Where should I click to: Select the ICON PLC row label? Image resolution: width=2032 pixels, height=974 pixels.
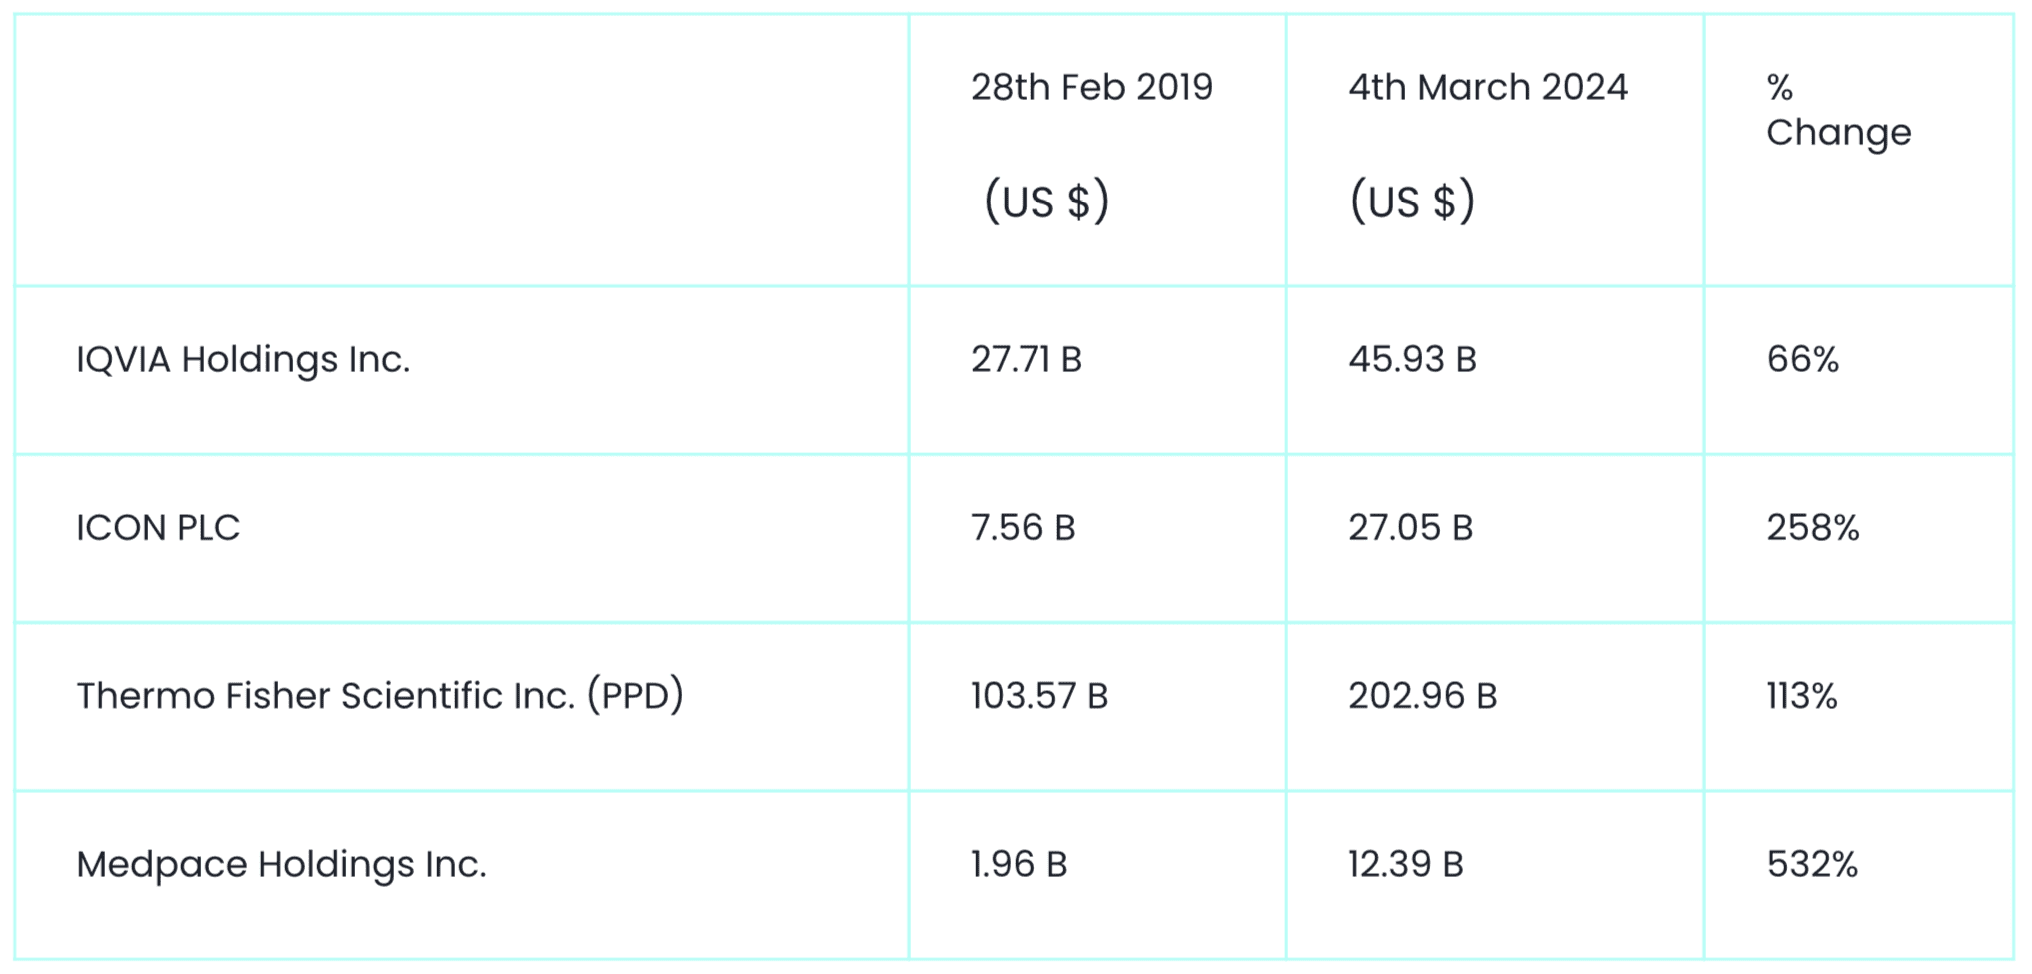coord(158,528)
